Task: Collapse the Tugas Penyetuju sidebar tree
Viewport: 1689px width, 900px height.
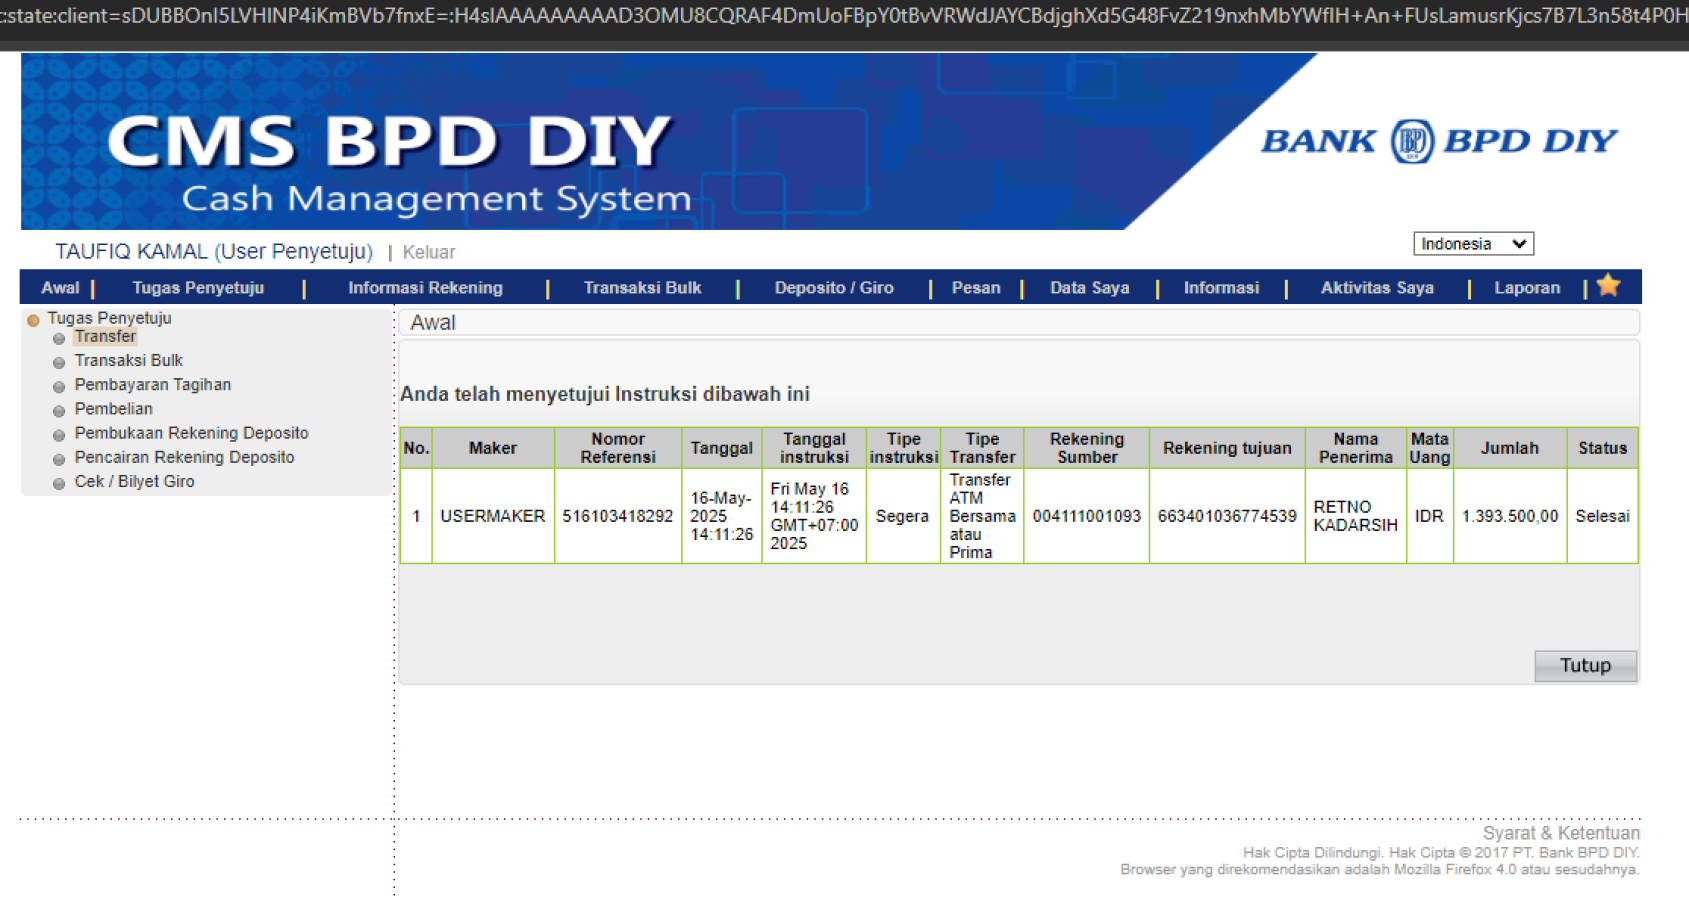Action: click(33, 320)
